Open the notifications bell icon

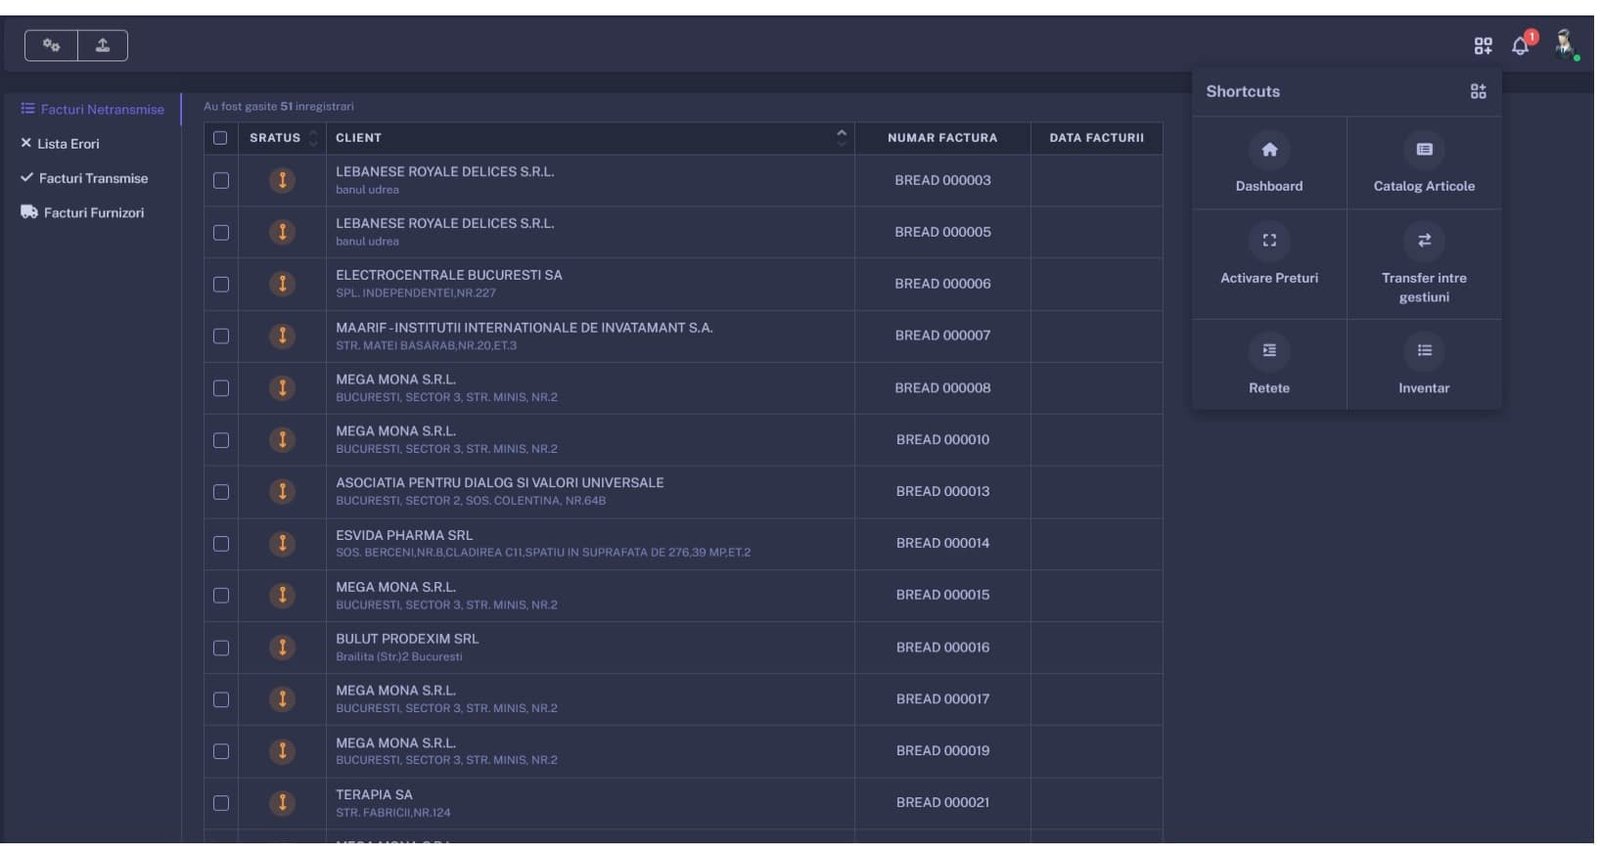[1520, 46]
